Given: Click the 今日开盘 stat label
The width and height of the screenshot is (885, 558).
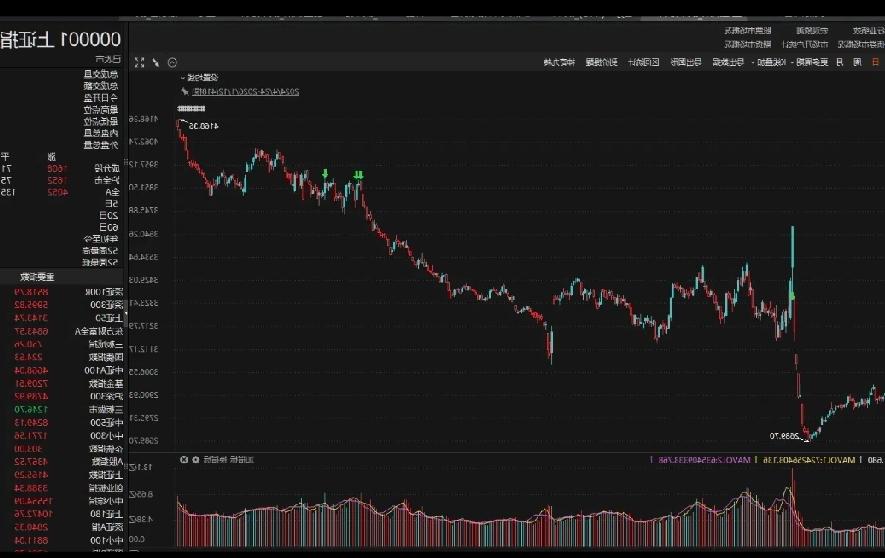Looking at the screenshot, I should [x=101, y=98].
